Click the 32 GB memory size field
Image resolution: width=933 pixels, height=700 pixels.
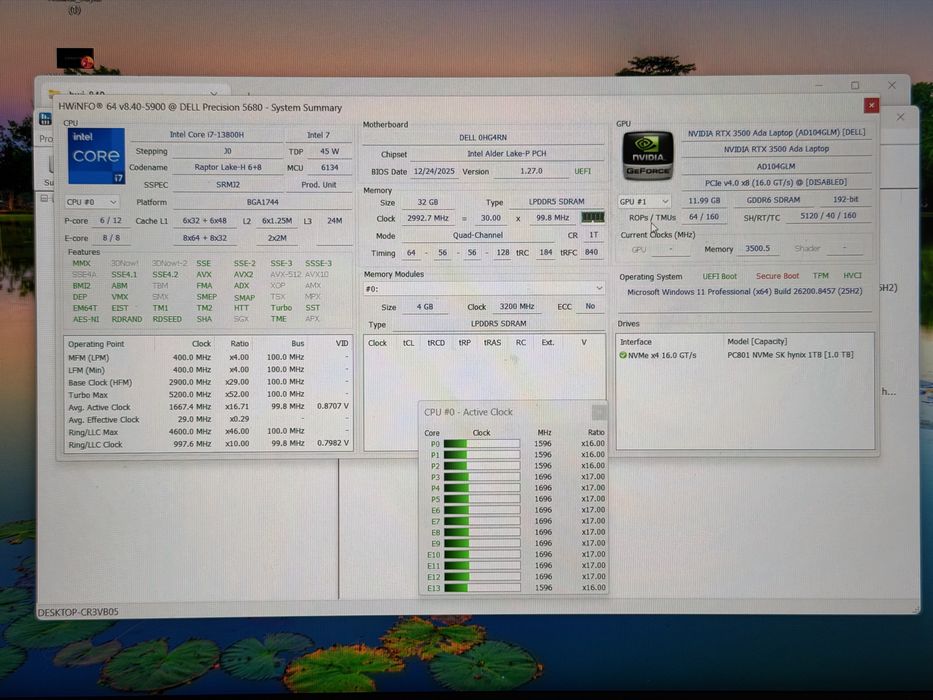(x=428, y=202)
